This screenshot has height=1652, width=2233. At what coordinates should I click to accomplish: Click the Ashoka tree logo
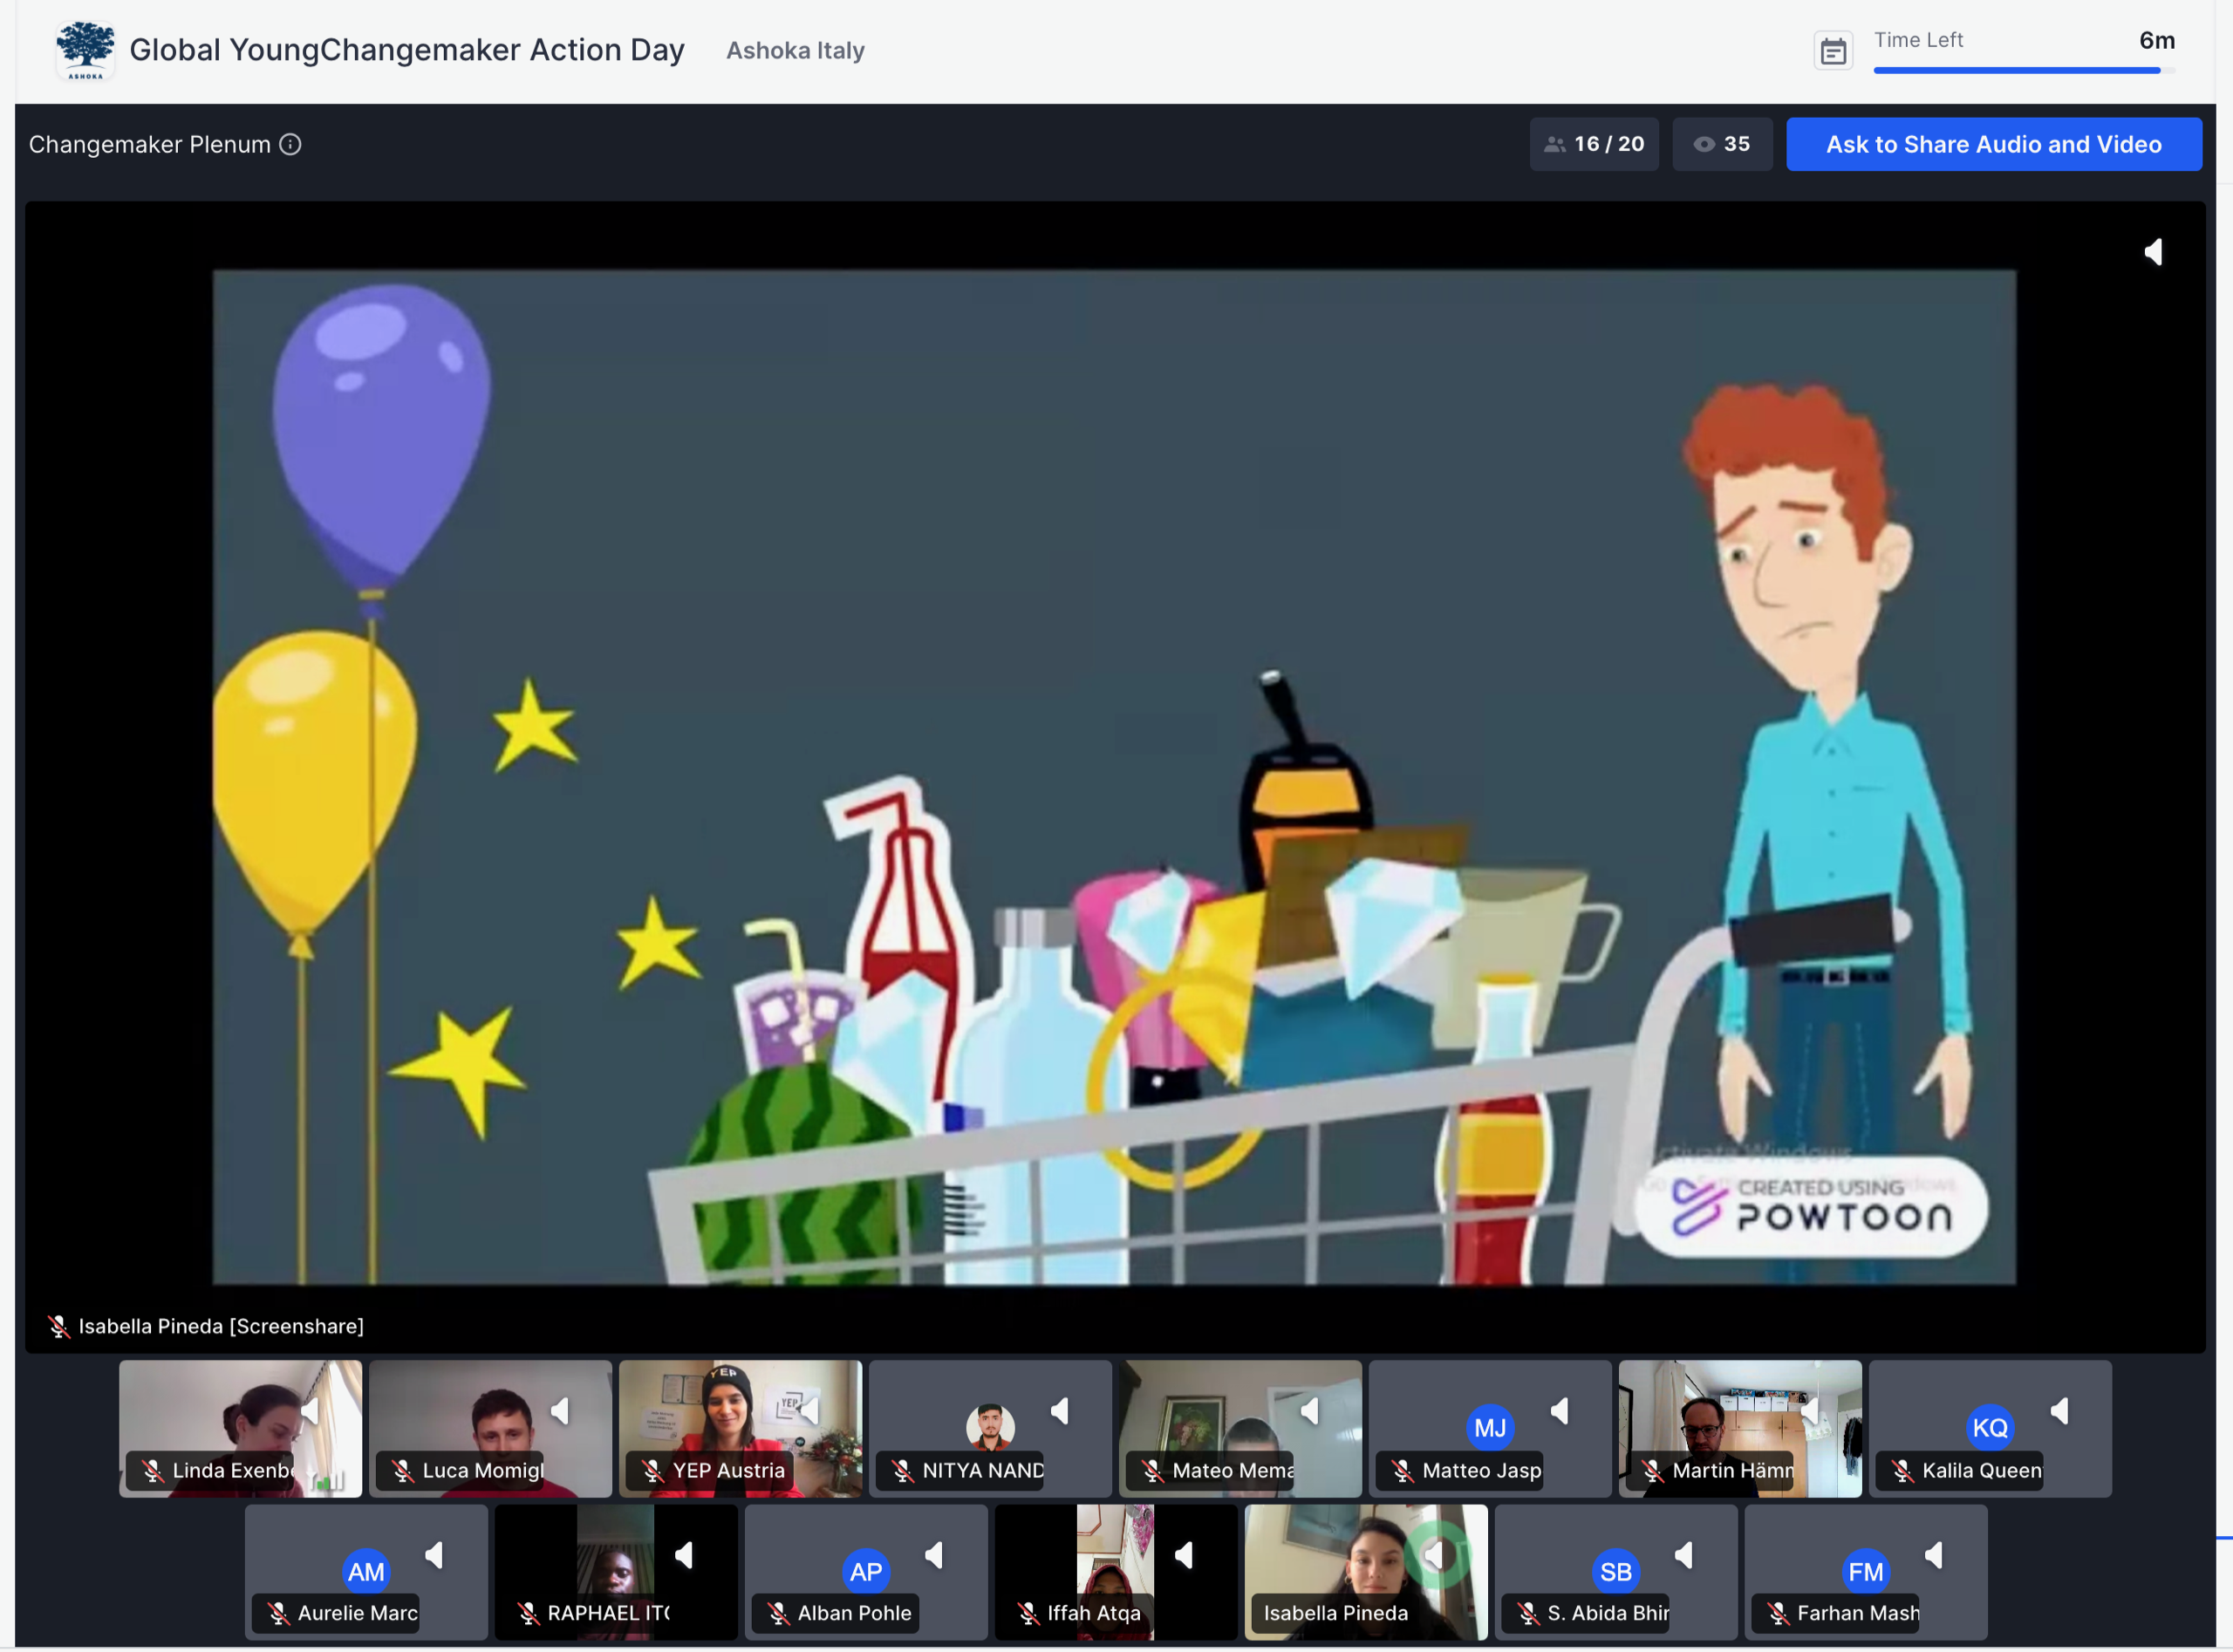coord(85,49)
